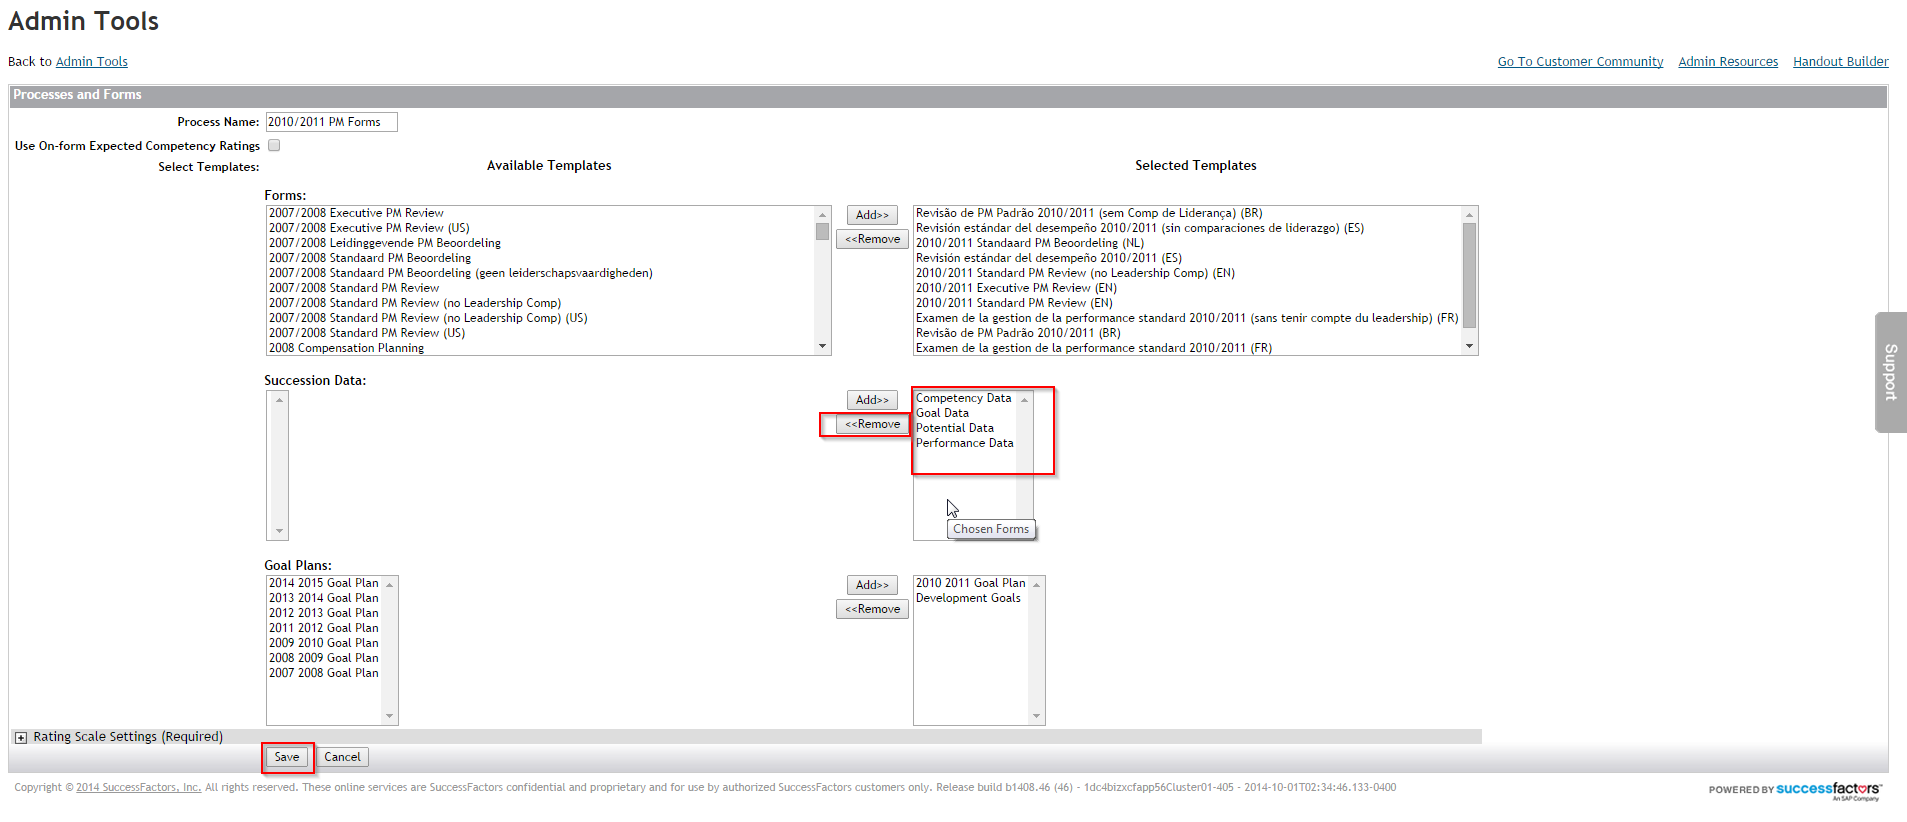
Task: Select '2007/2008 Executive PM Review' template
Action: tap(541, 213)
